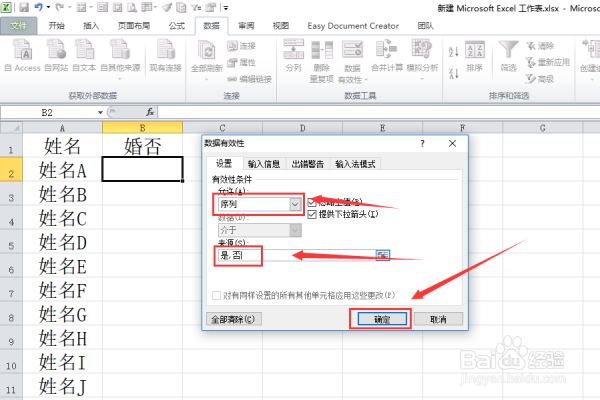Toggle the ignore blank (忽略空值) checkbox
This screenshot has width=600, height=400.
(312, 202)
